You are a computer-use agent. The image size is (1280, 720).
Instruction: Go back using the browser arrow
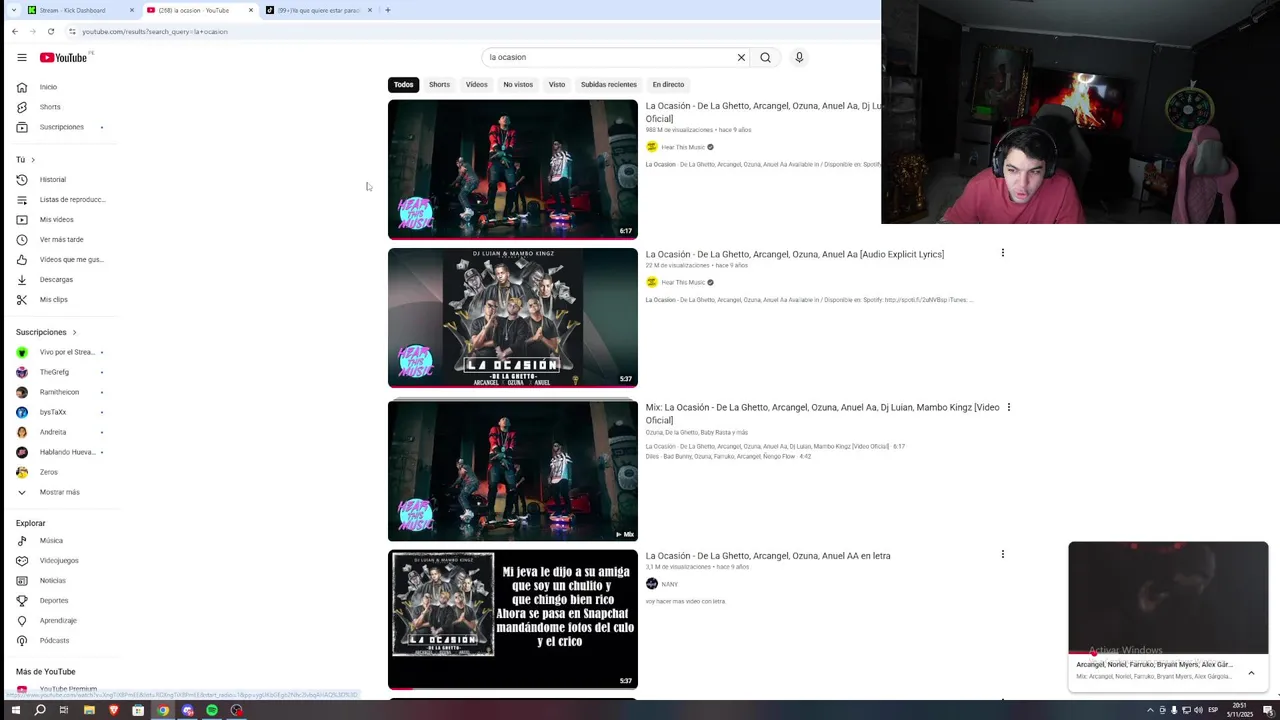point(15,31)
